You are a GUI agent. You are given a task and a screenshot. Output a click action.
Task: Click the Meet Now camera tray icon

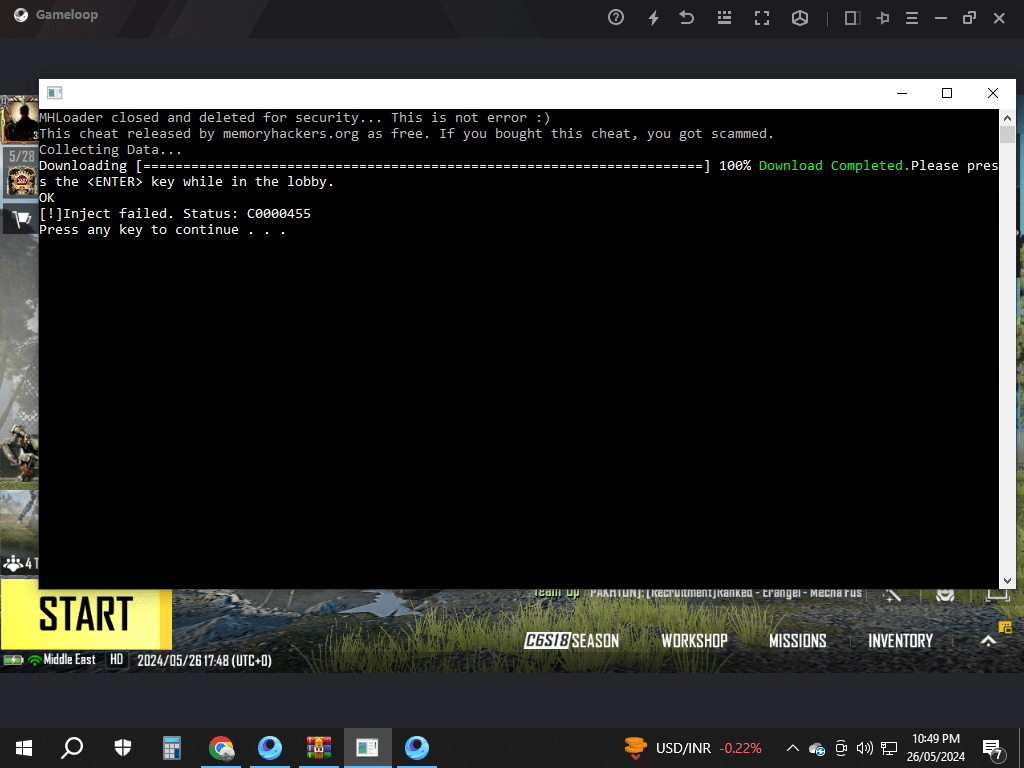[841, 748]
